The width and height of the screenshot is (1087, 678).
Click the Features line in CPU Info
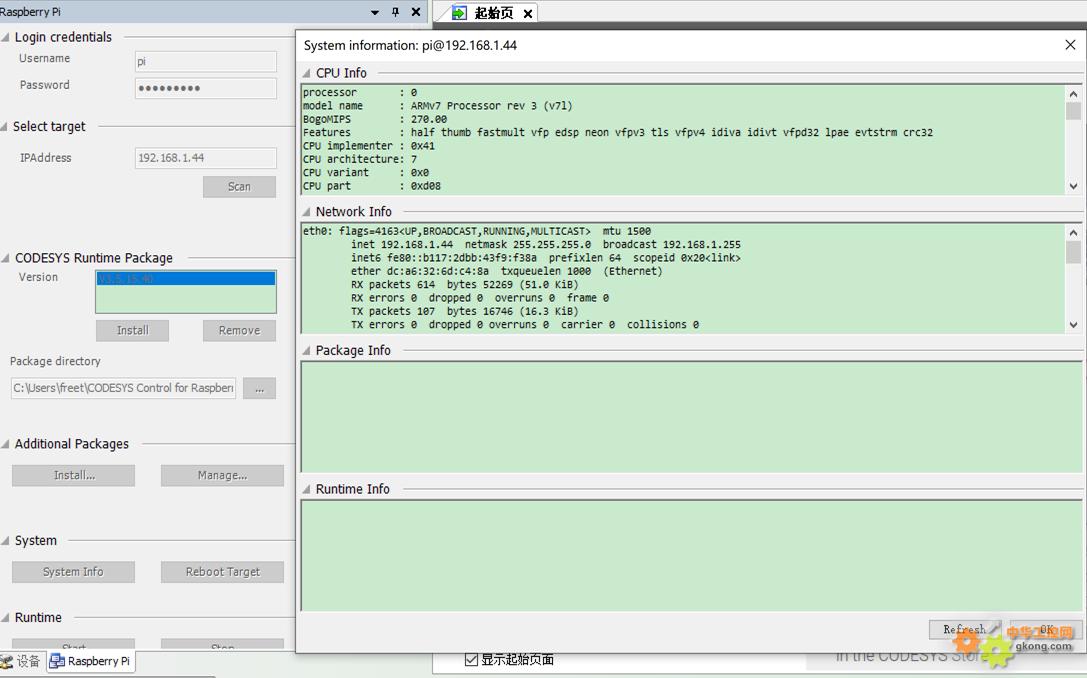point(618,132)
